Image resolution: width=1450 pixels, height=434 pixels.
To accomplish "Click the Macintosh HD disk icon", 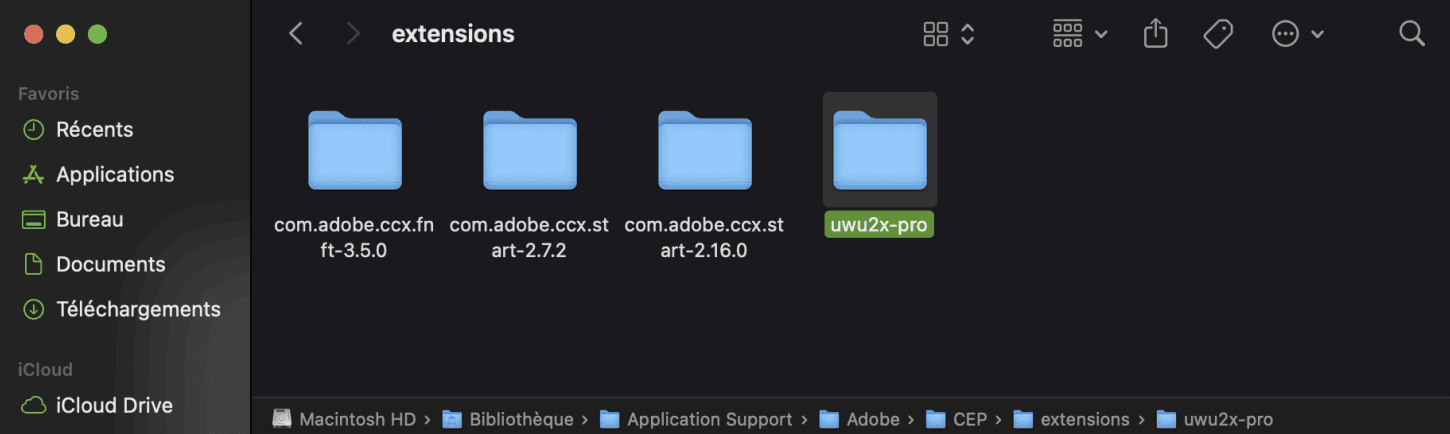I will [x=282, y=419].
